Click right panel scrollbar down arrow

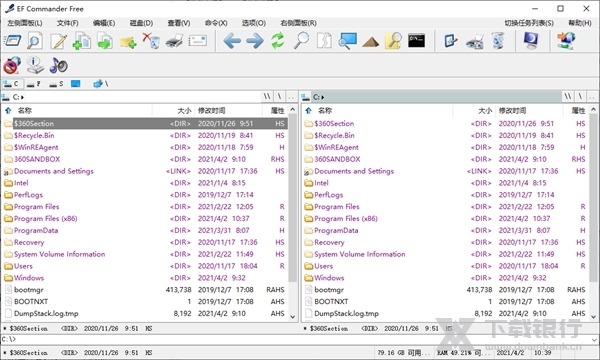(x=593, y=317)
